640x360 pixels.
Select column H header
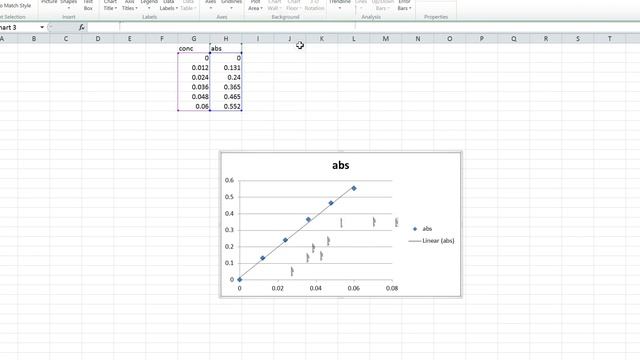point(226,39)
